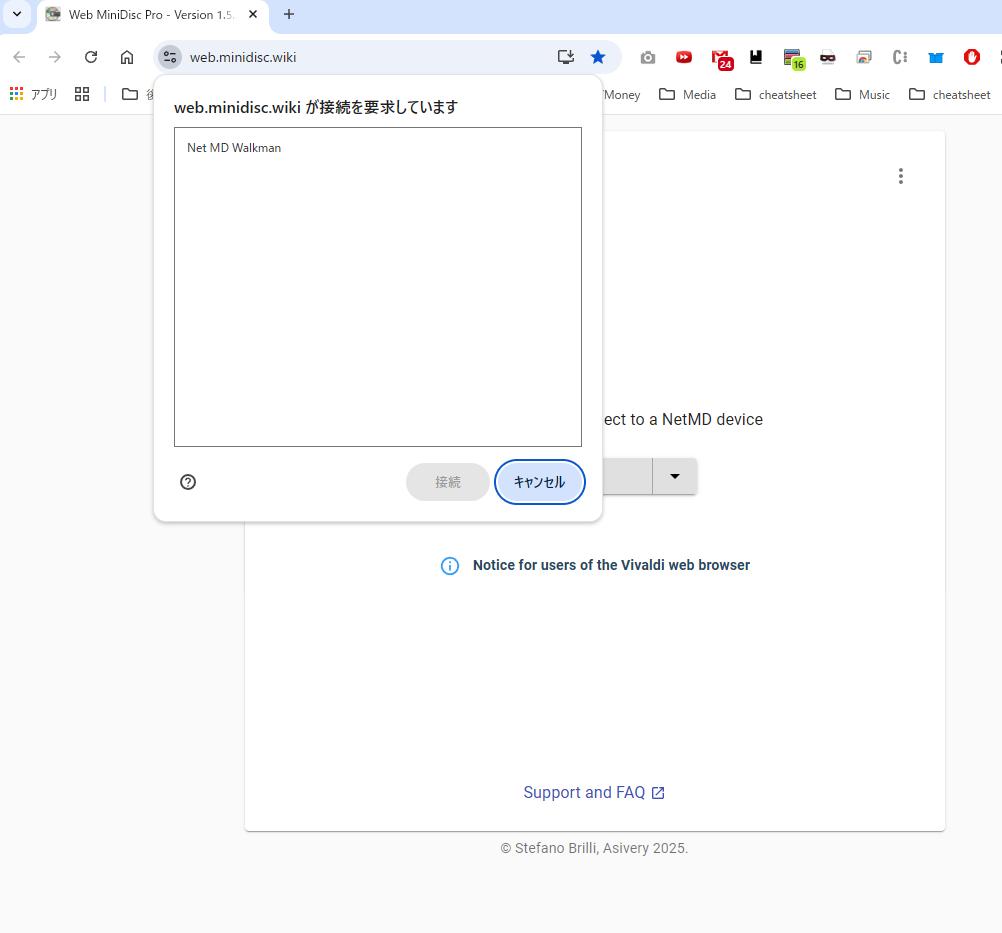This screenshot has width=1002, height=933.
Task: Click the キャンセル cancel button
Action: point(539,482)
